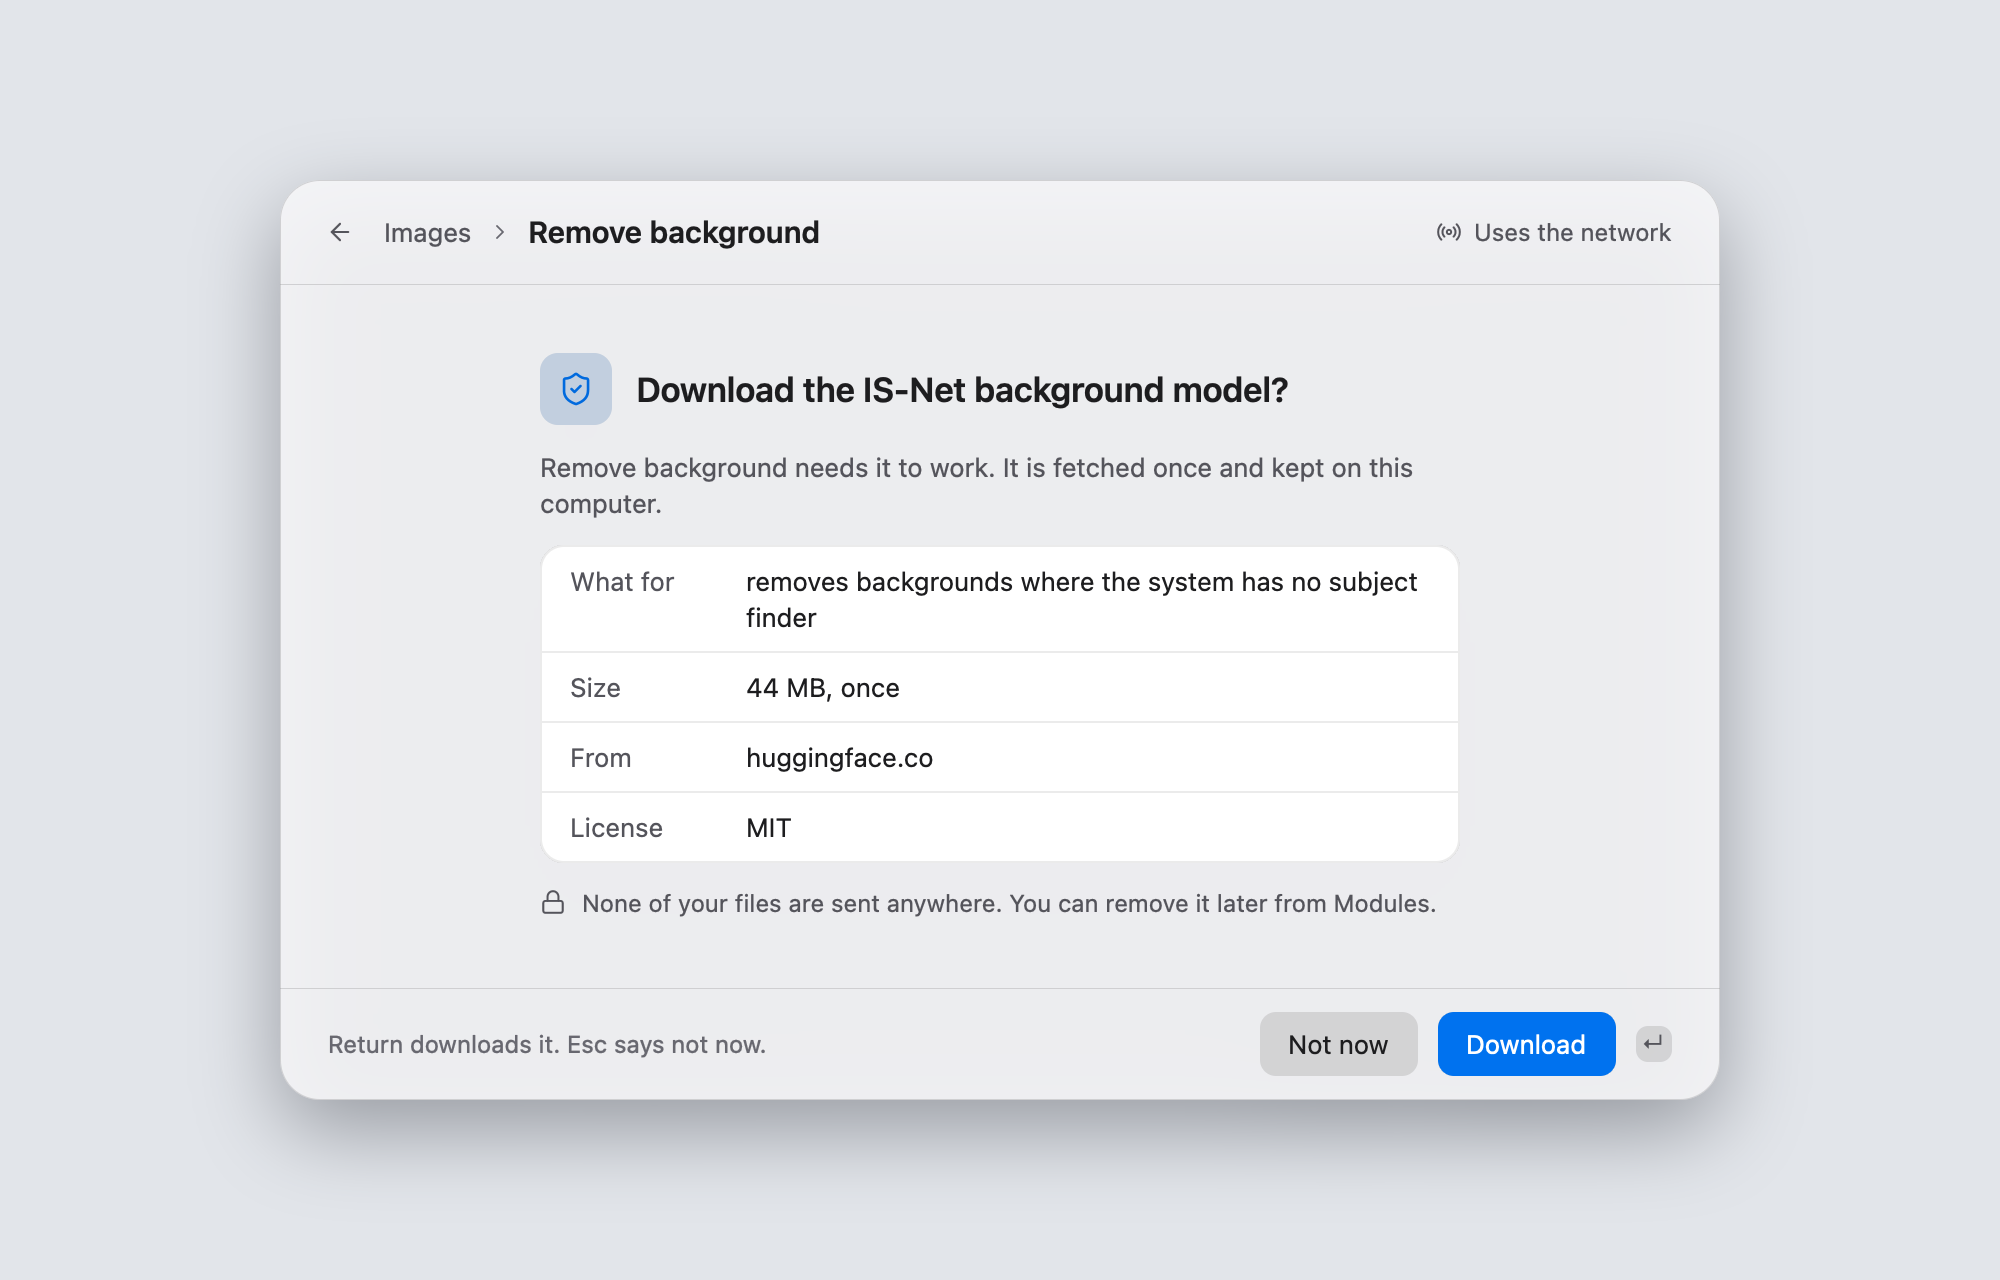The height and width of the screenshot is (1280, 2000).
Task: Click the Uses the network label
Action: tap(1572, 233)
